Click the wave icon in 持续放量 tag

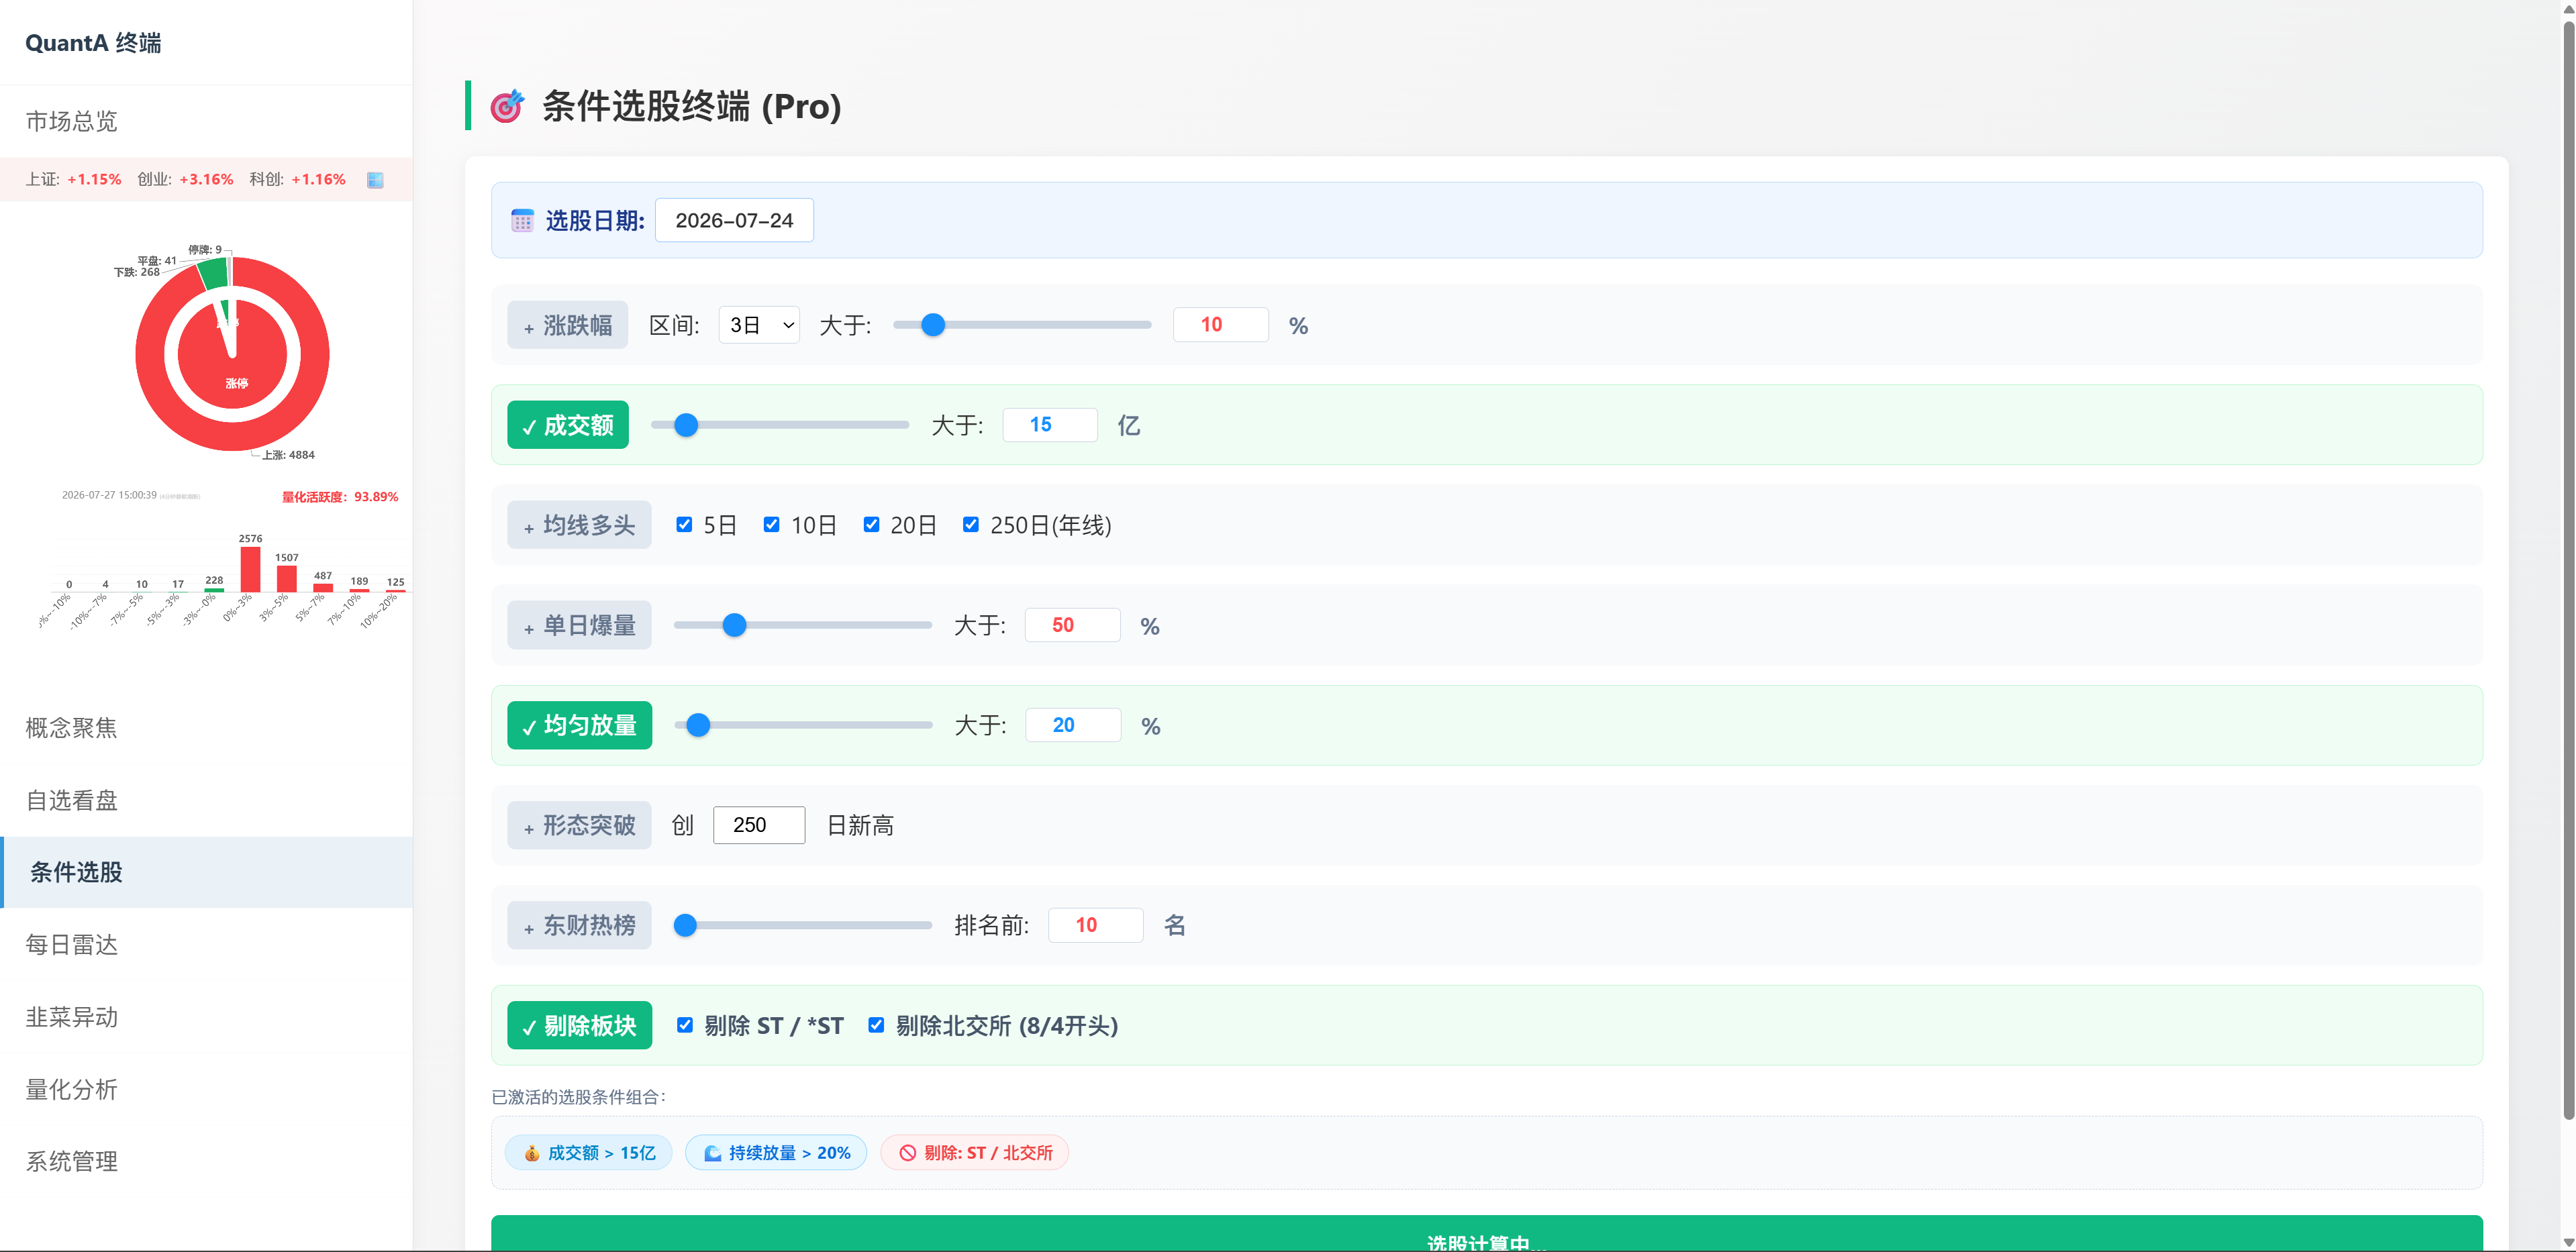713,1153
